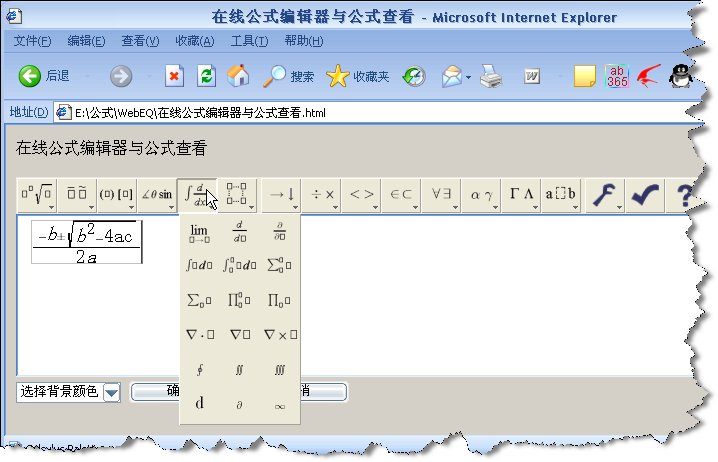Insert the definite integral with limits template
The image size is (718, 462).
pyautogui.click(x=239, y=265)
